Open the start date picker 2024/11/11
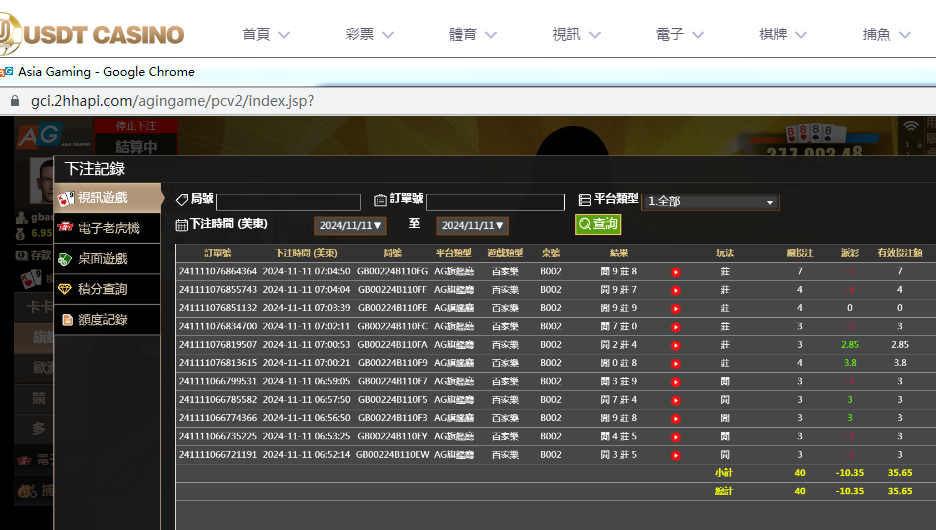This screenshot has height=530, width=936. (350, 226)
